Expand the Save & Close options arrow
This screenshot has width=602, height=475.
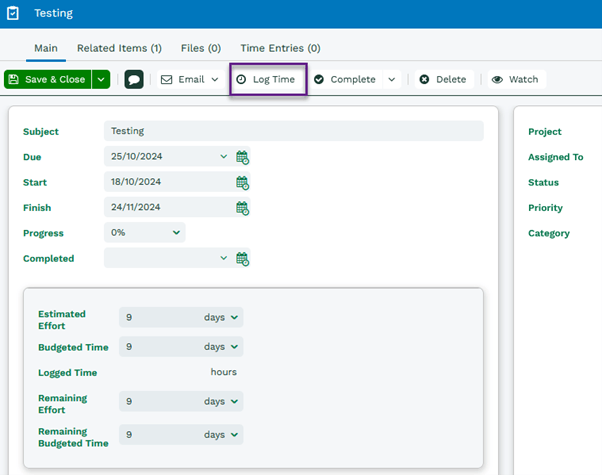101,79
